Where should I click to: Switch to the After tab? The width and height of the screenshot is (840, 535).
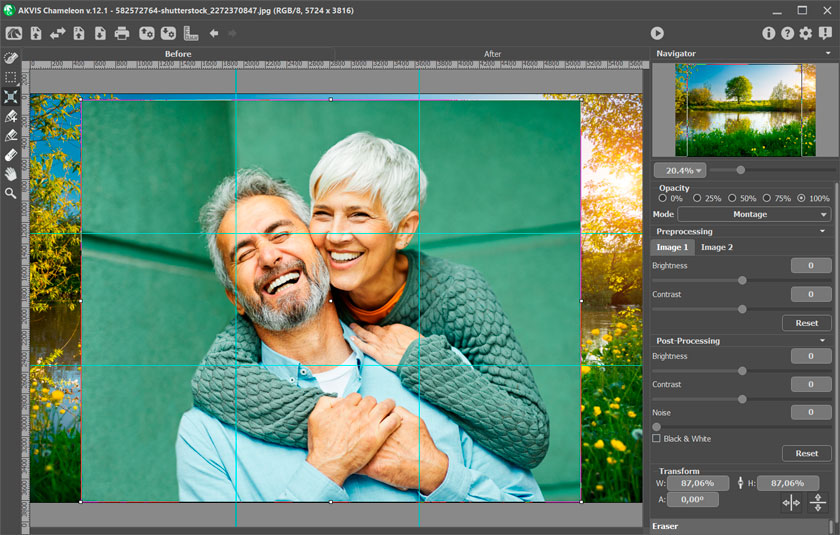click(492, 54)
